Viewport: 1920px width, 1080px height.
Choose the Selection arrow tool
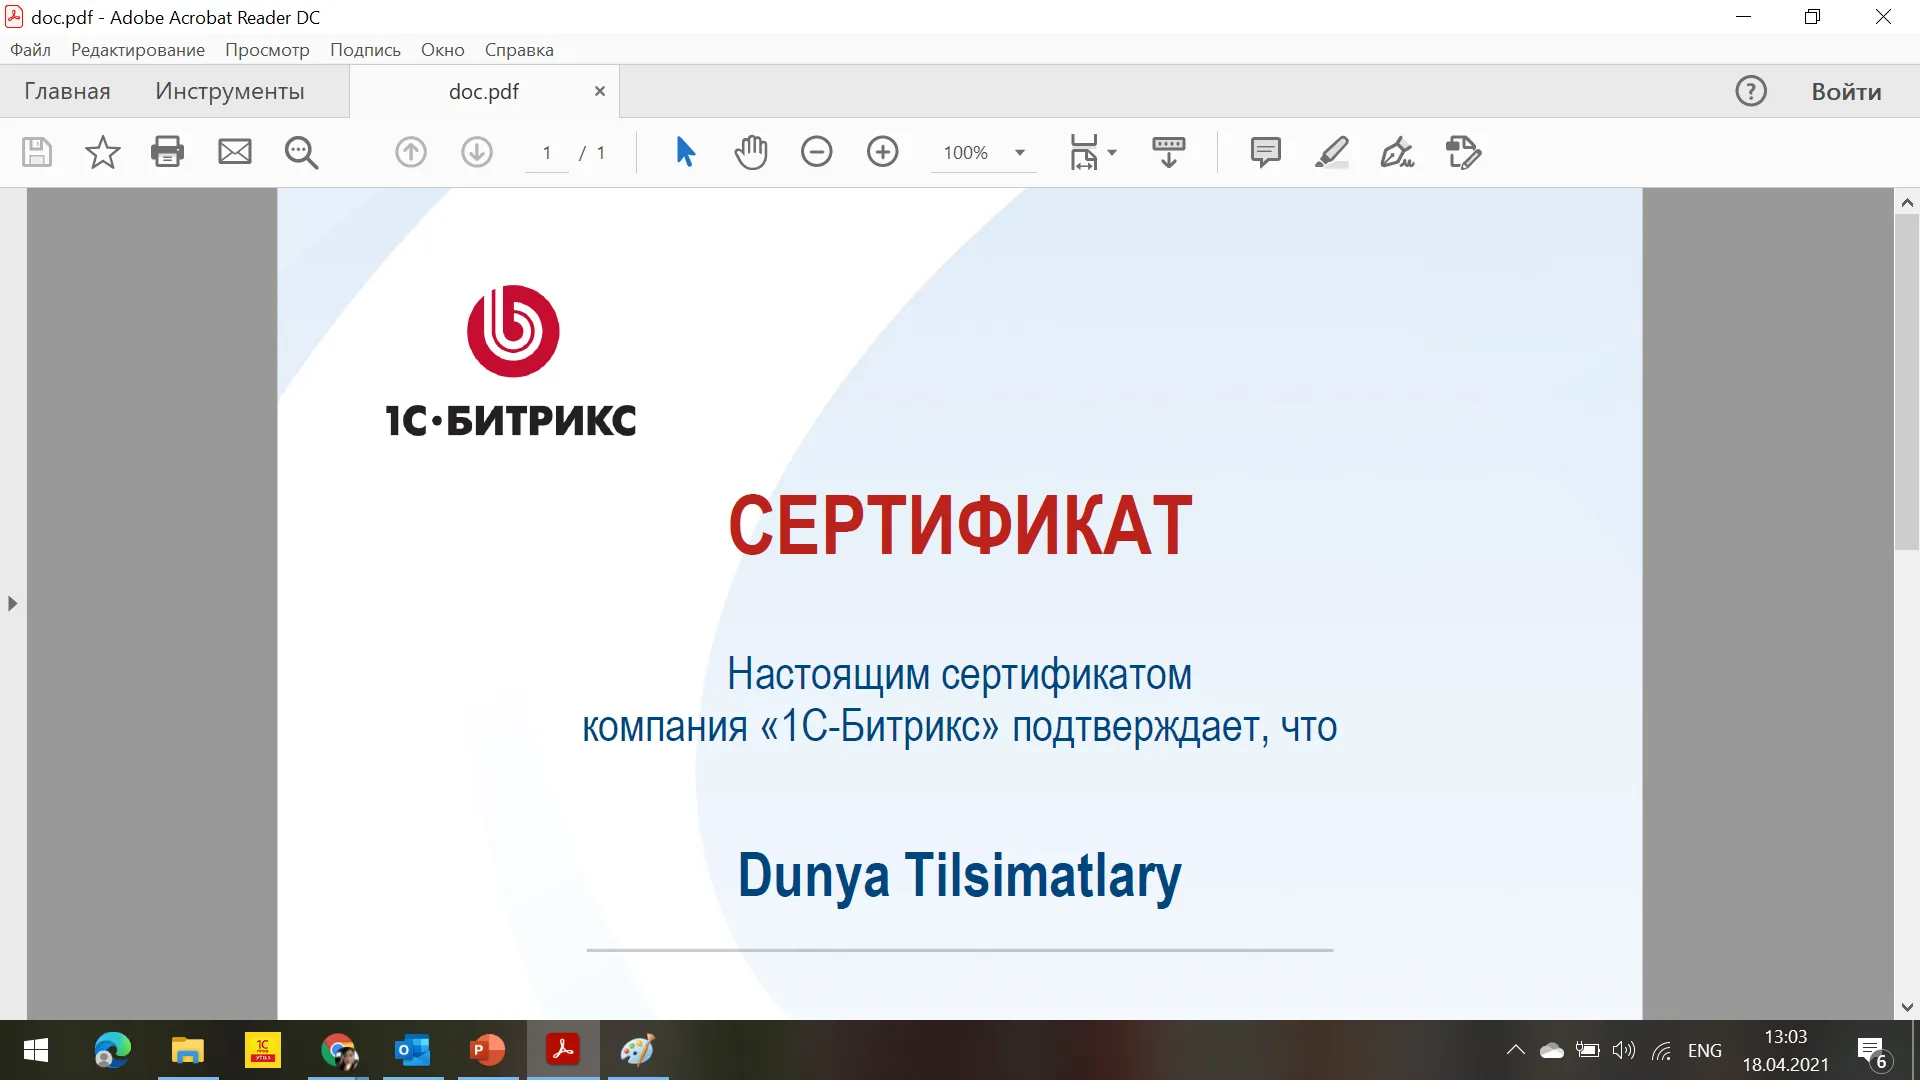click(685, 152)
